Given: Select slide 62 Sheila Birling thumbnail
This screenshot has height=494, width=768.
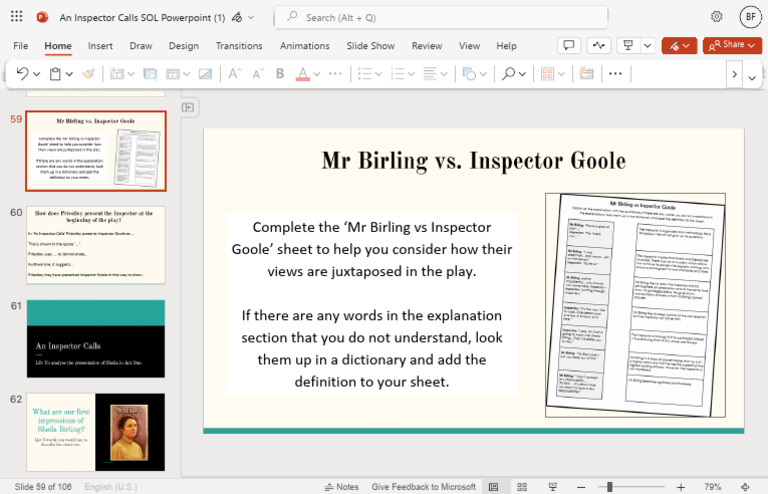Looking at the screenshot, I should pos(96,432).
